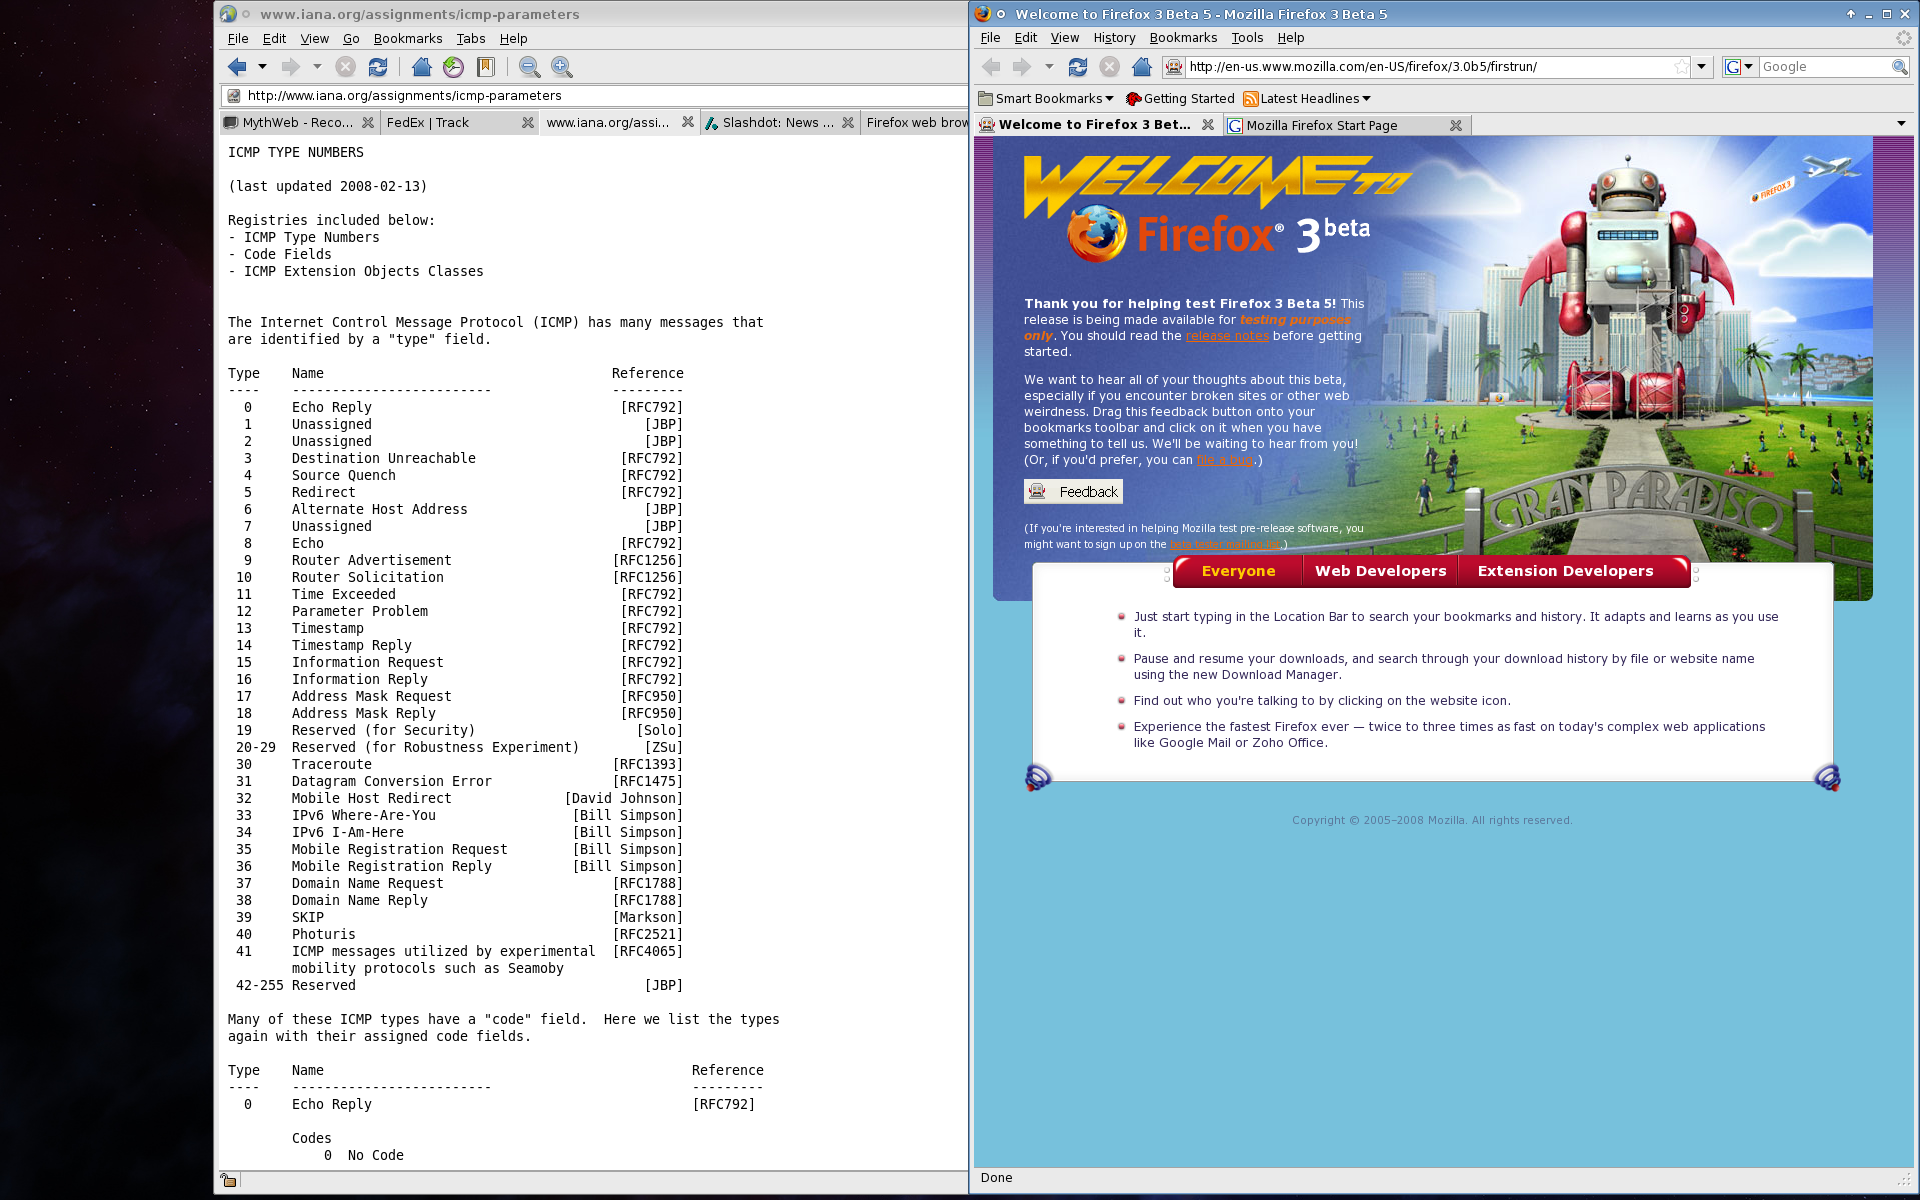Click the Firefox Forward button
The height and width of the screenshot is (1200, 1920).
[x=1021, y=67]
